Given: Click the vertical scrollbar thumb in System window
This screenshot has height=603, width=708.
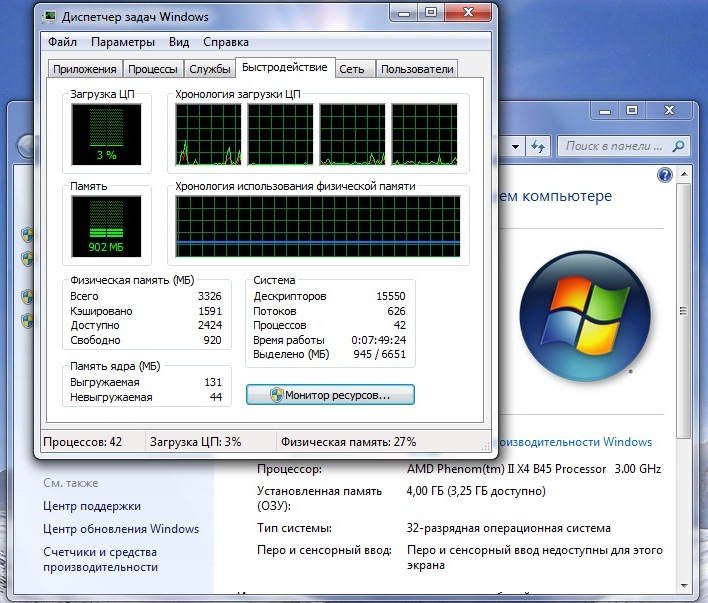Looking at the screenshot, I should pos(684,310).
